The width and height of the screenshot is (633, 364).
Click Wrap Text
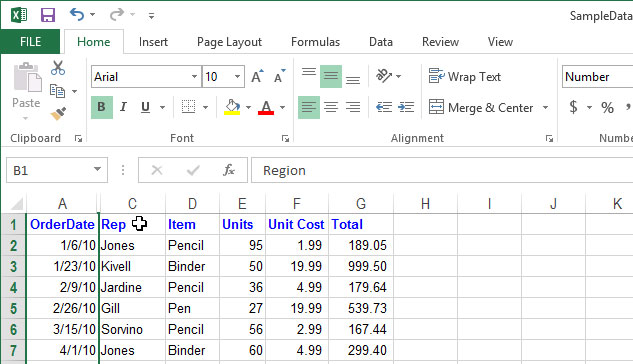point(465,76)
